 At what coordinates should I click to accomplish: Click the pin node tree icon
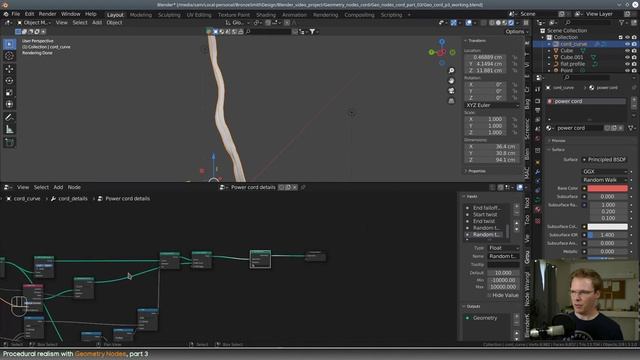[303, 187]
